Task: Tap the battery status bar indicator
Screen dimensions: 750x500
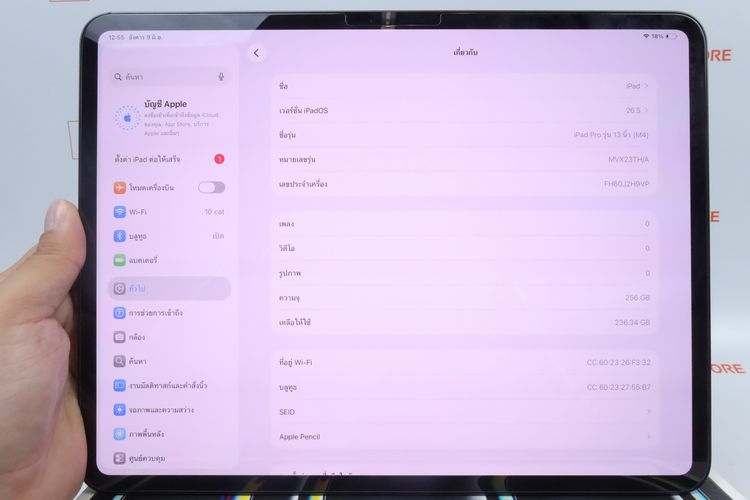Action: tap(672, 36)
